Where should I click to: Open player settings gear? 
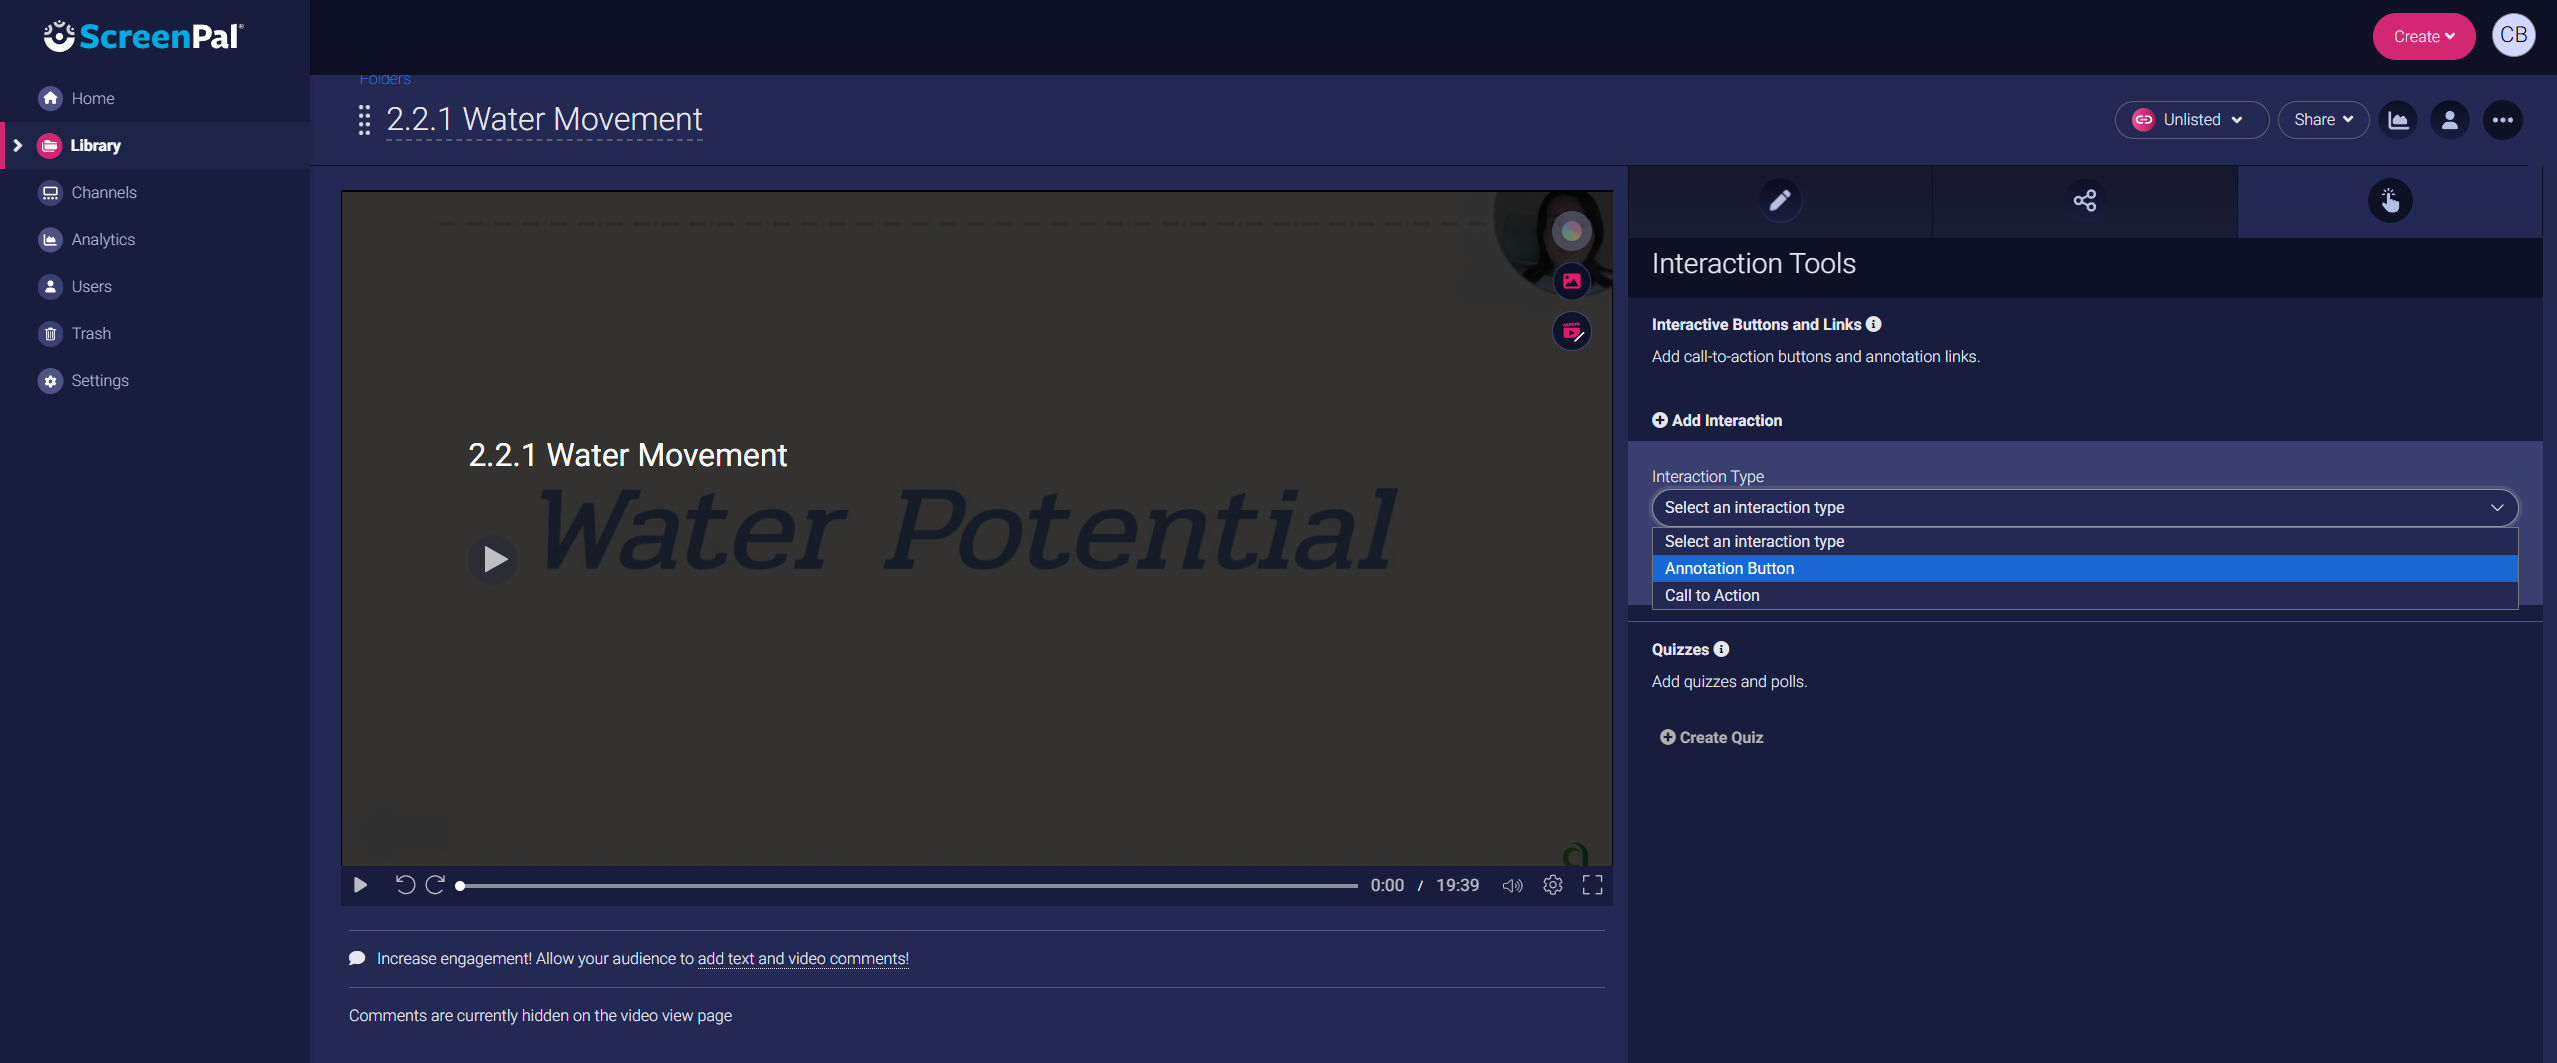[1553, 885]
